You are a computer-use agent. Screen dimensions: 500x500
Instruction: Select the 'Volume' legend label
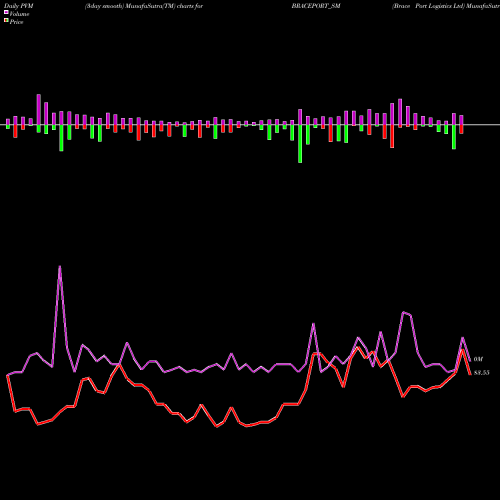19,14
